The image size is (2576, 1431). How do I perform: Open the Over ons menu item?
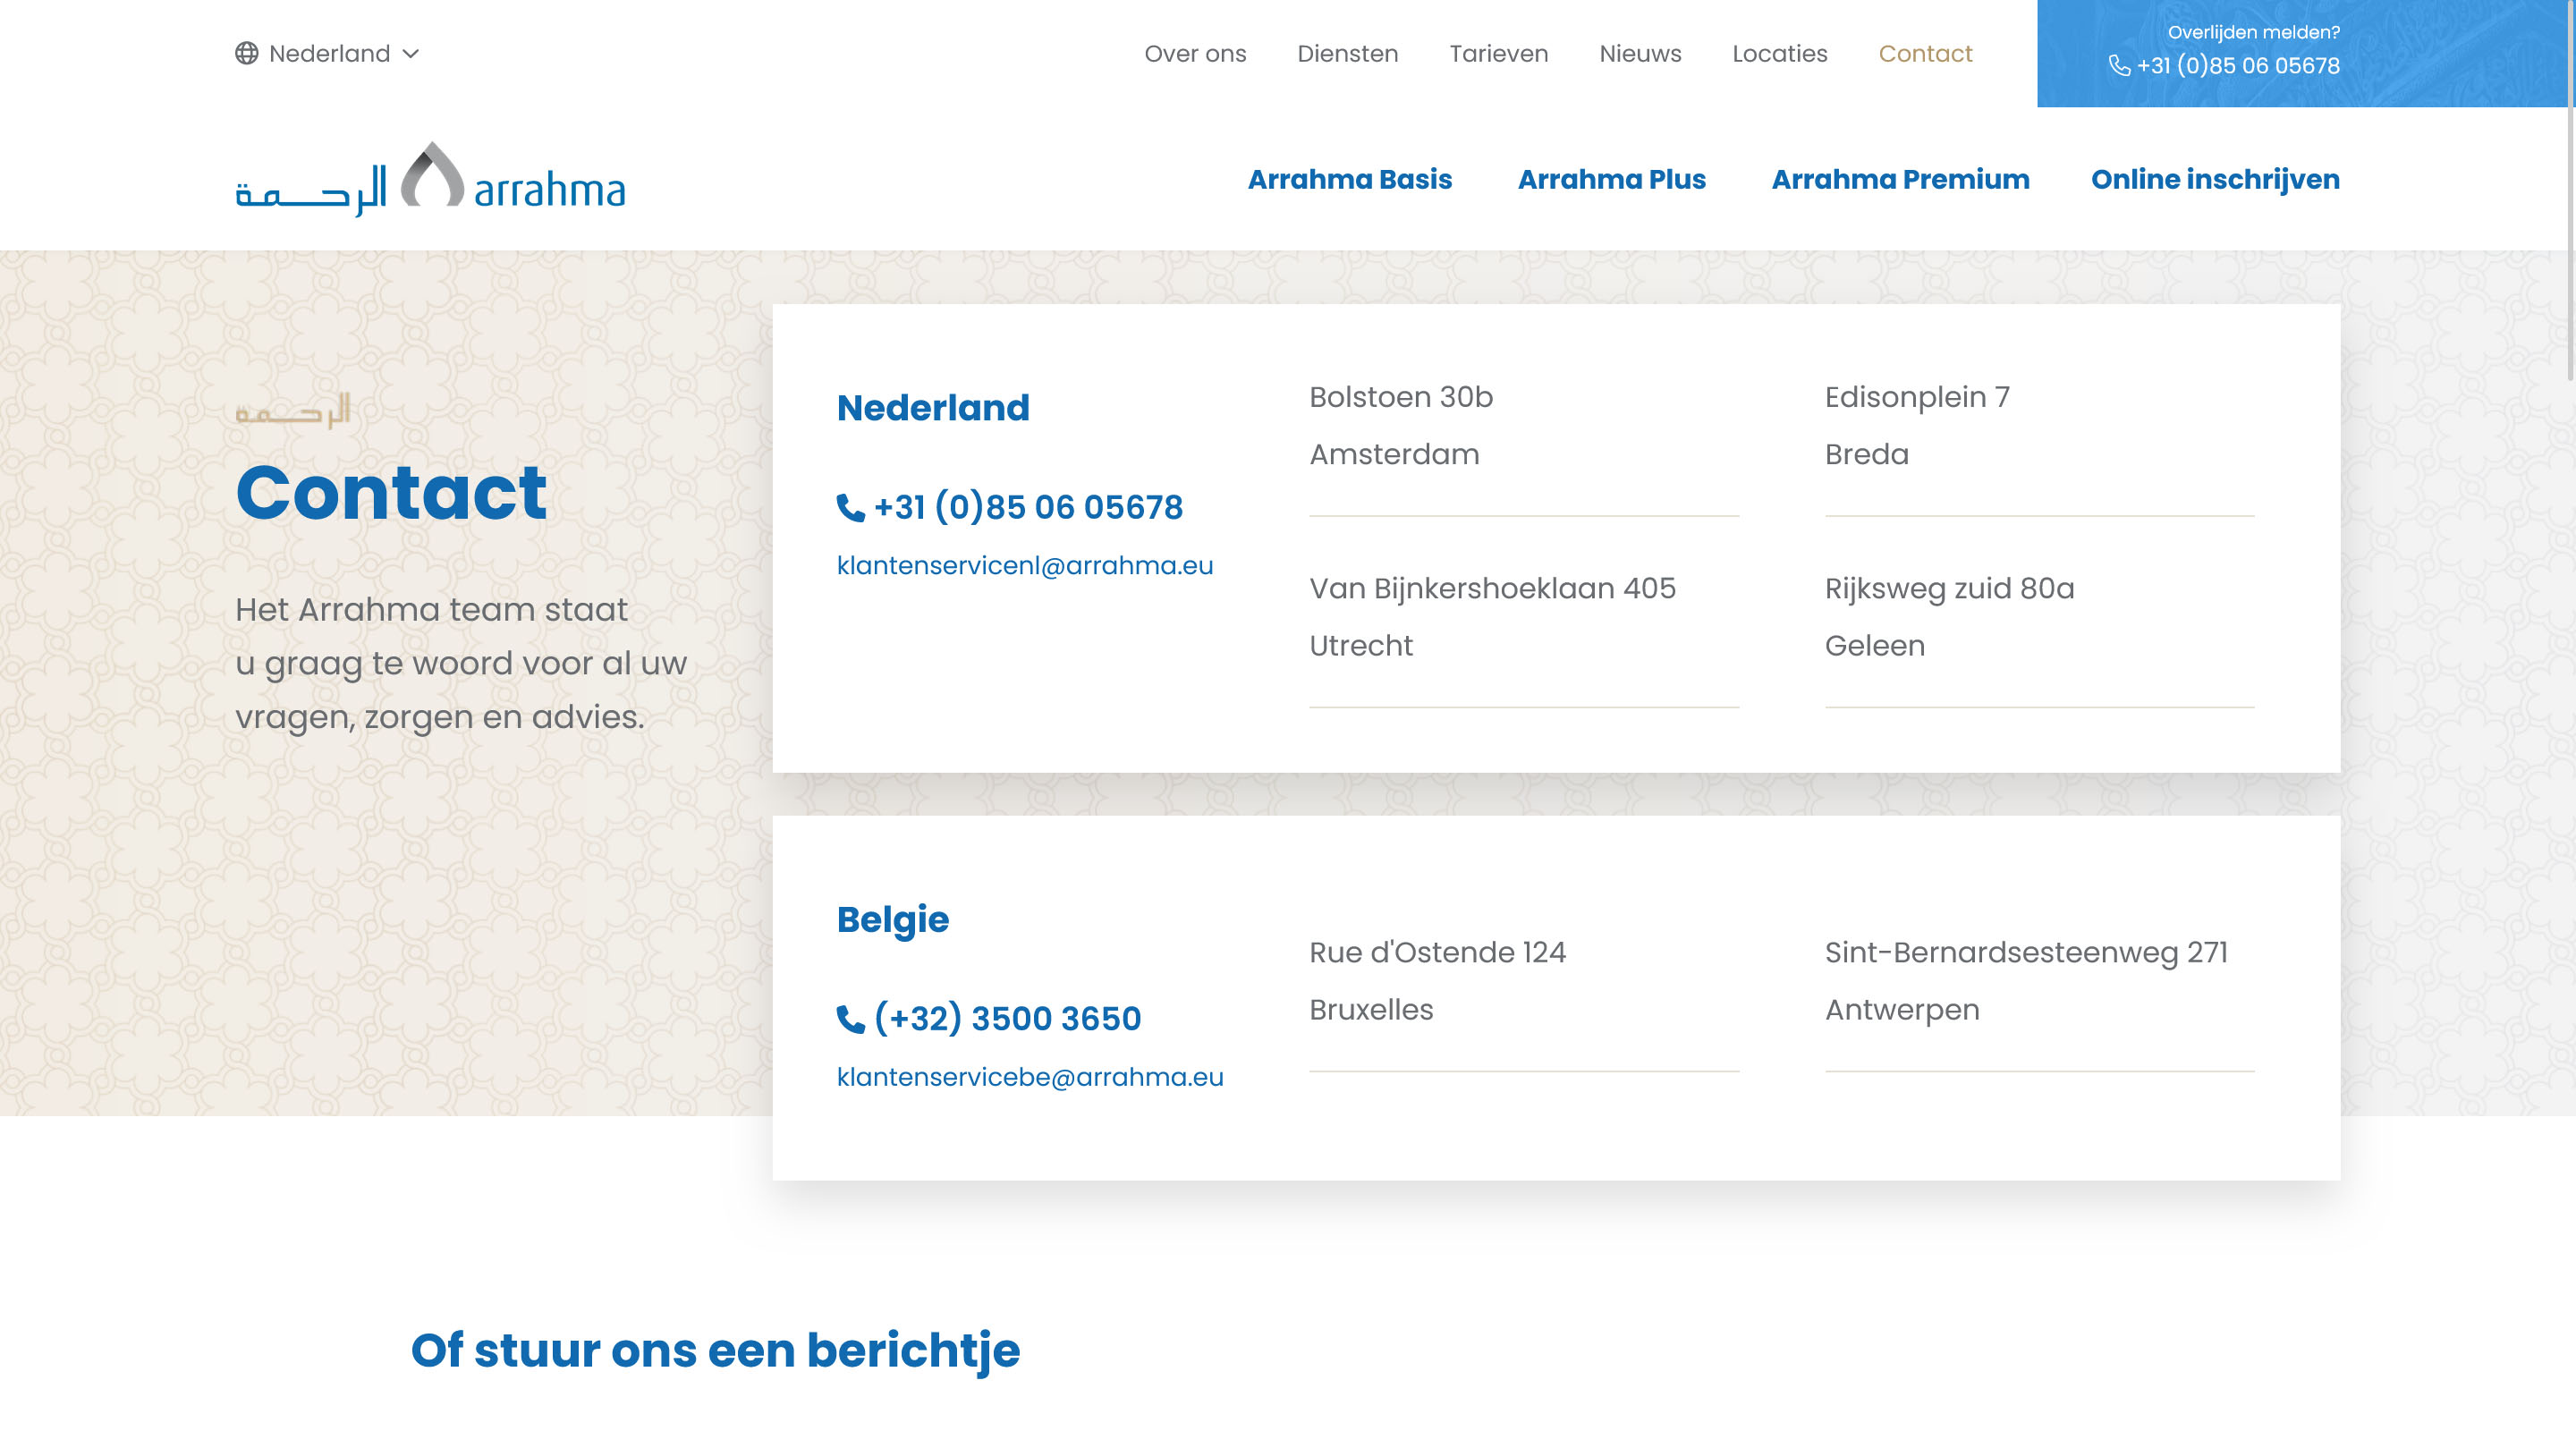pos(1195,54)
